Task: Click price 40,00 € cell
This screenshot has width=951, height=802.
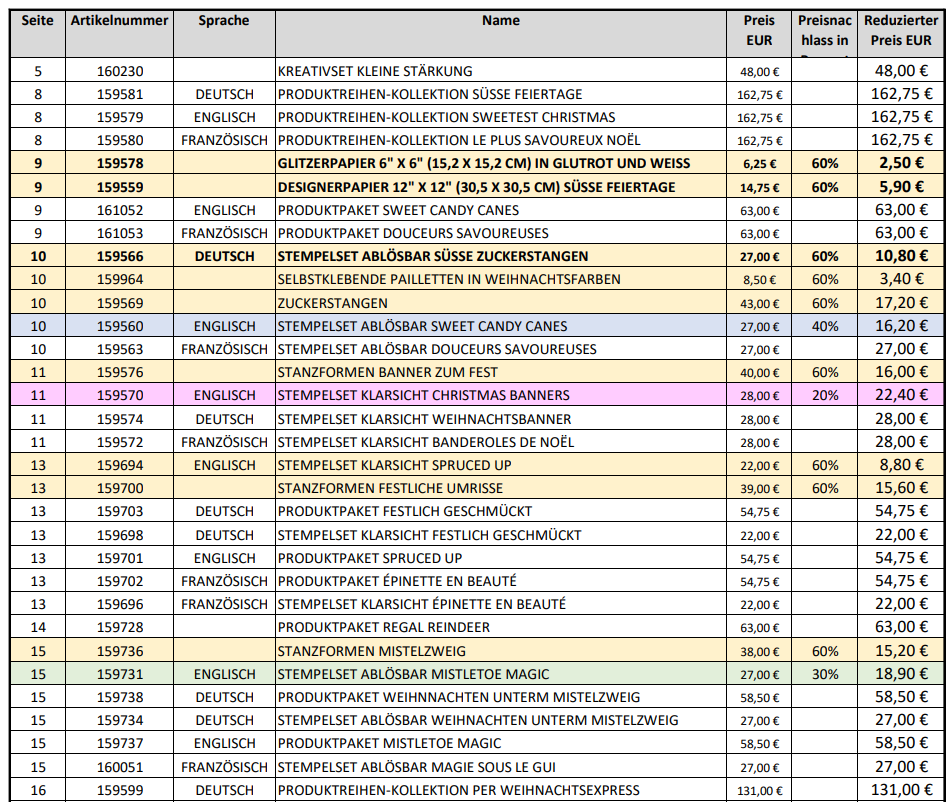Action: pyautogui.click(x=759, y=372)
